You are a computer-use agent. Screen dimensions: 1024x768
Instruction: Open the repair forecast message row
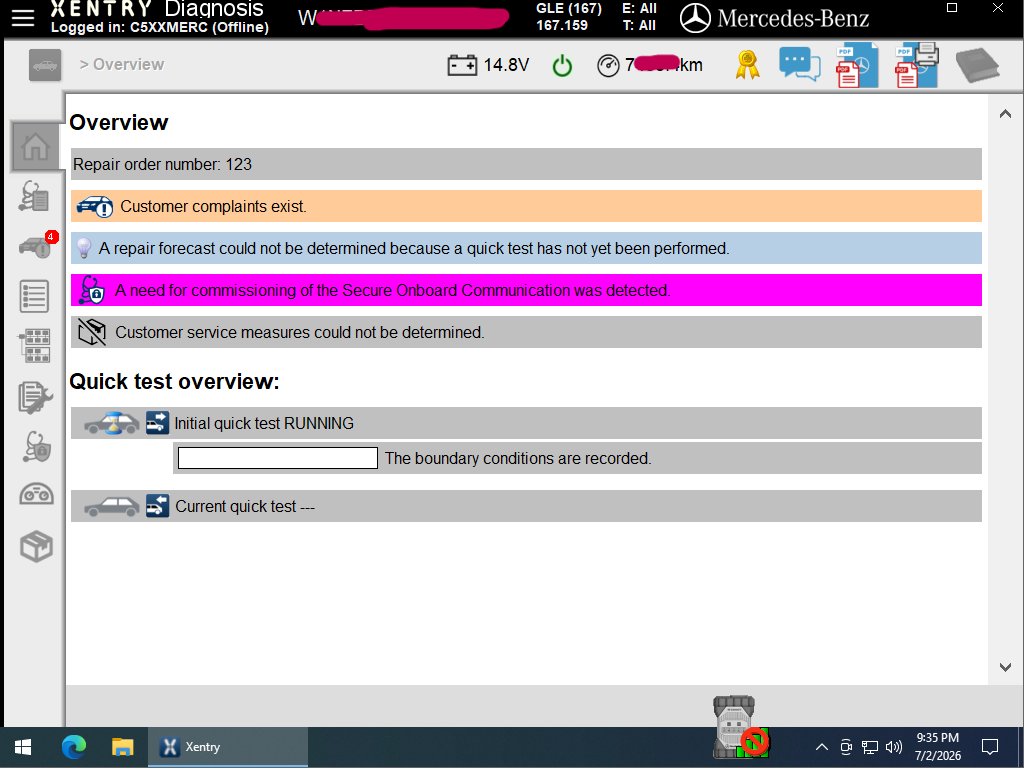[x=526, y=248]
